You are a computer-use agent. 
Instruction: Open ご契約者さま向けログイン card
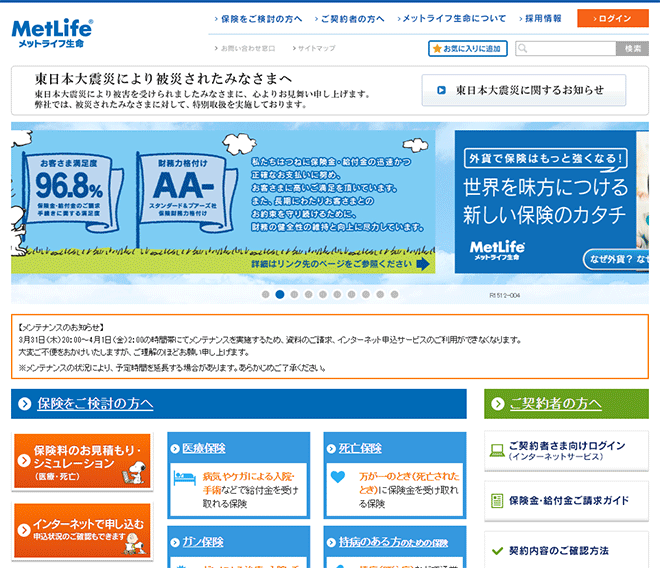566,450
